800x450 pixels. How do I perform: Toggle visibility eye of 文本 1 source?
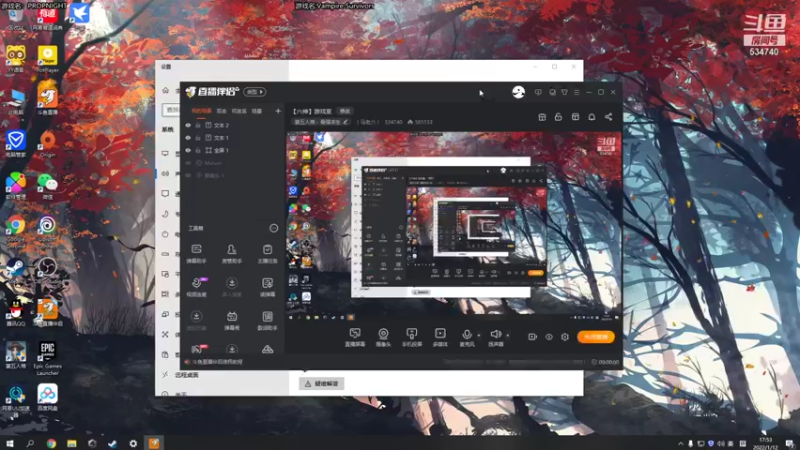(188, 138)
